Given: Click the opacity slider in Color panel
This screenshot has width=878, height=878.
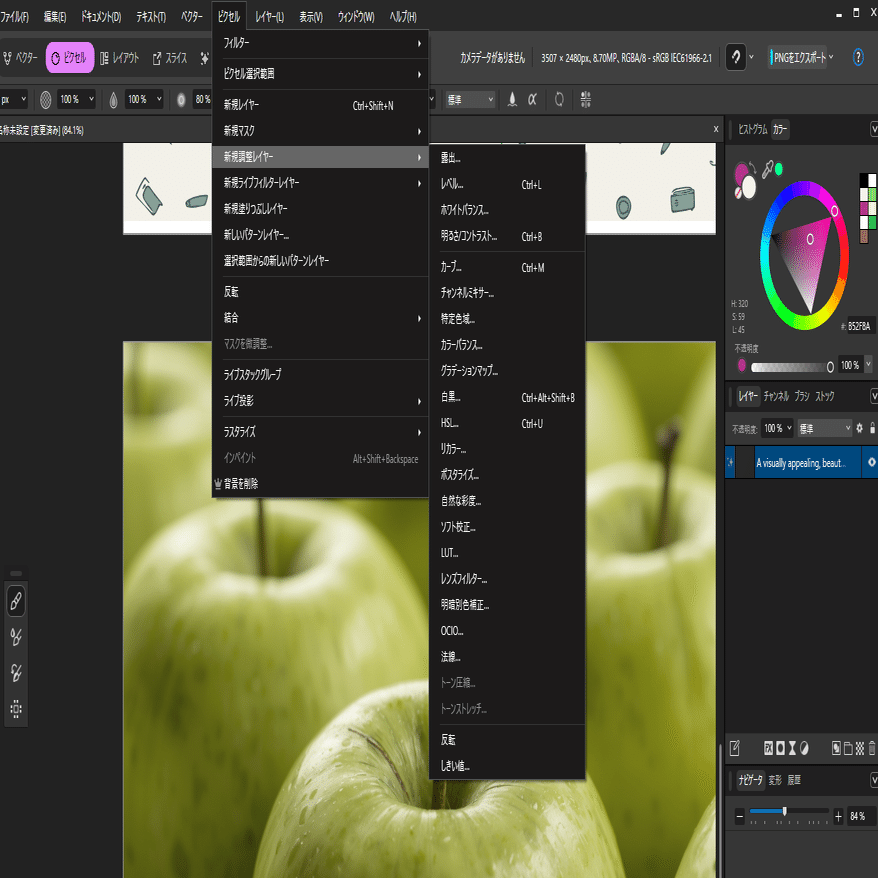Looking at the screenshot, I should pyautogui.click(x=792, y=367).
